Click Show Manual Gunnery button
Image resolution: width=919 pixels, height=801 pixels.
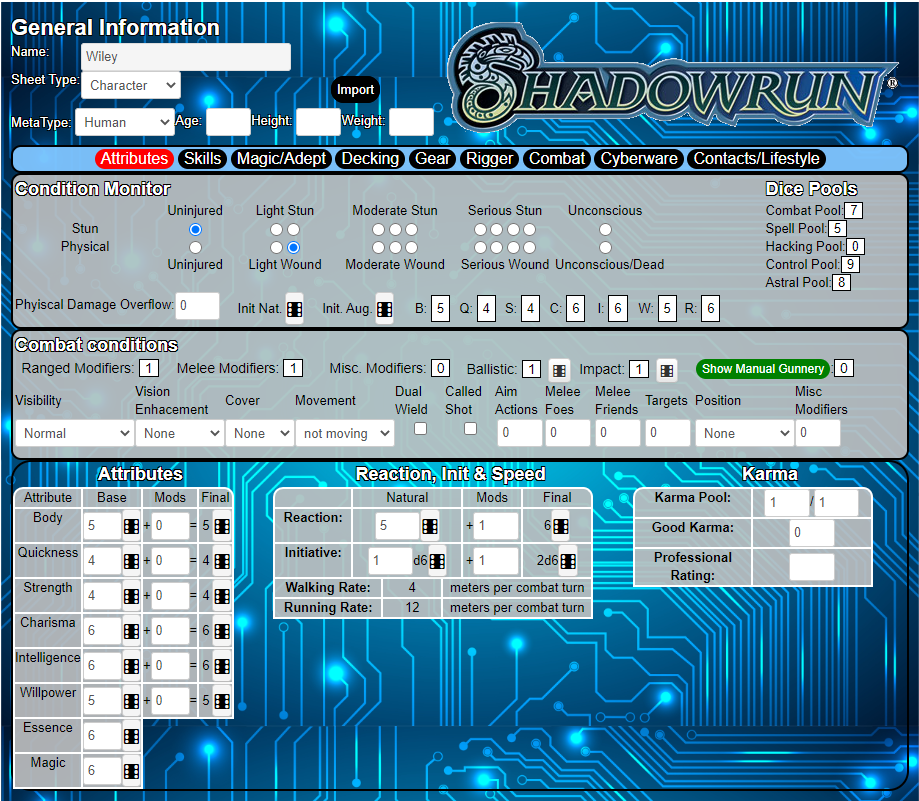point(763,369)
